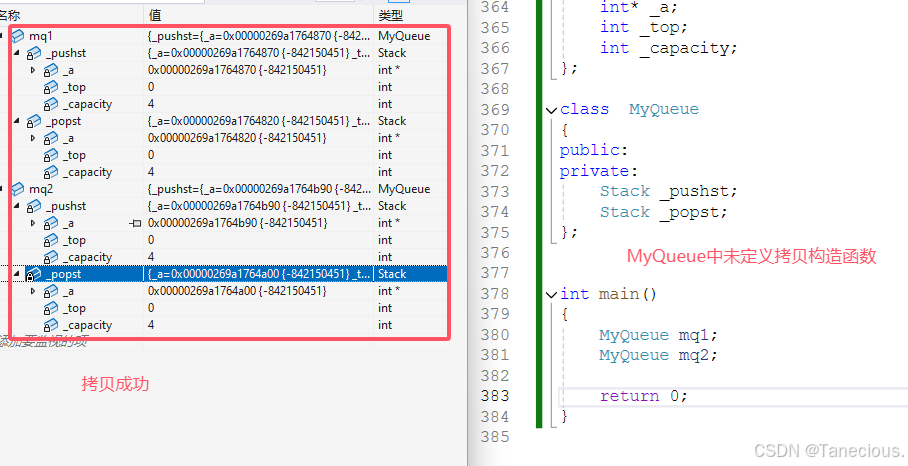Click the MyQueue type cell of mq1
This screenshot has height=466, width=908.
(404, 36)
